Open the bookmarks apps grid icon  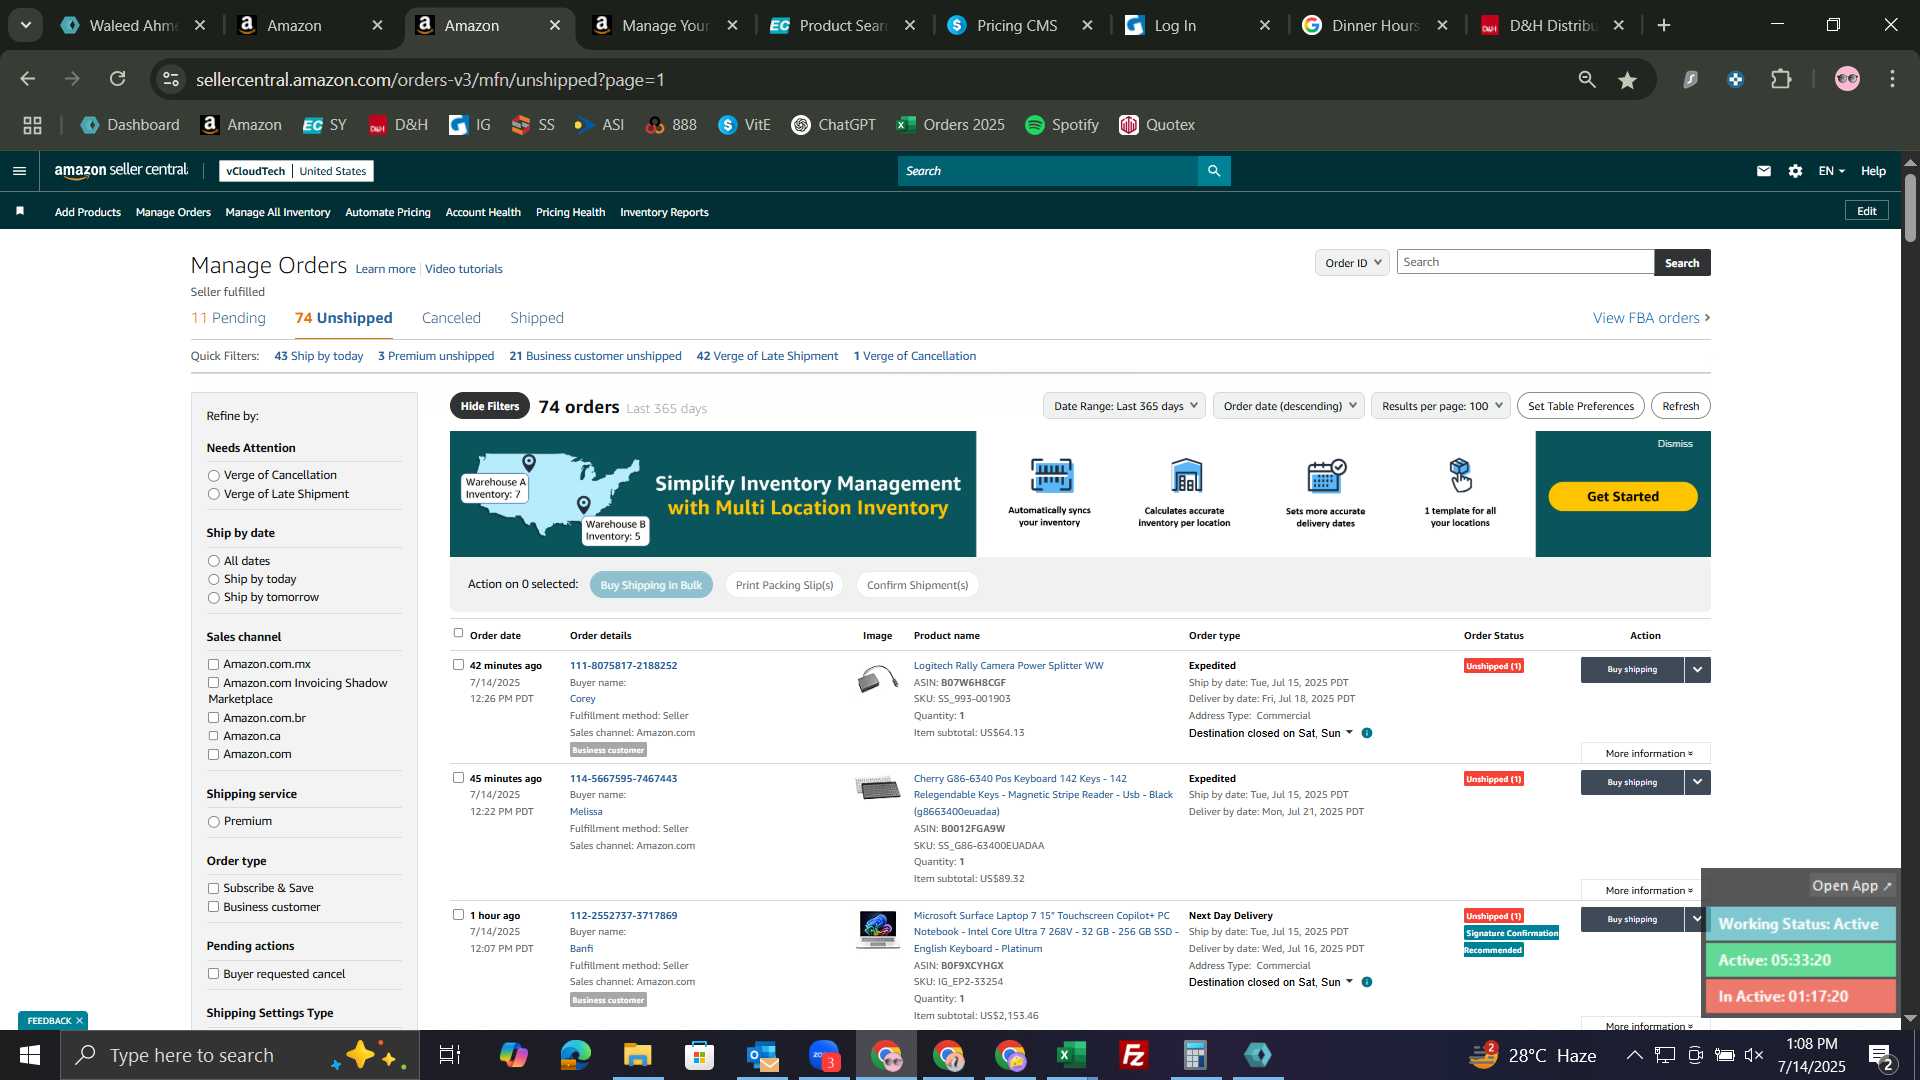32,125
